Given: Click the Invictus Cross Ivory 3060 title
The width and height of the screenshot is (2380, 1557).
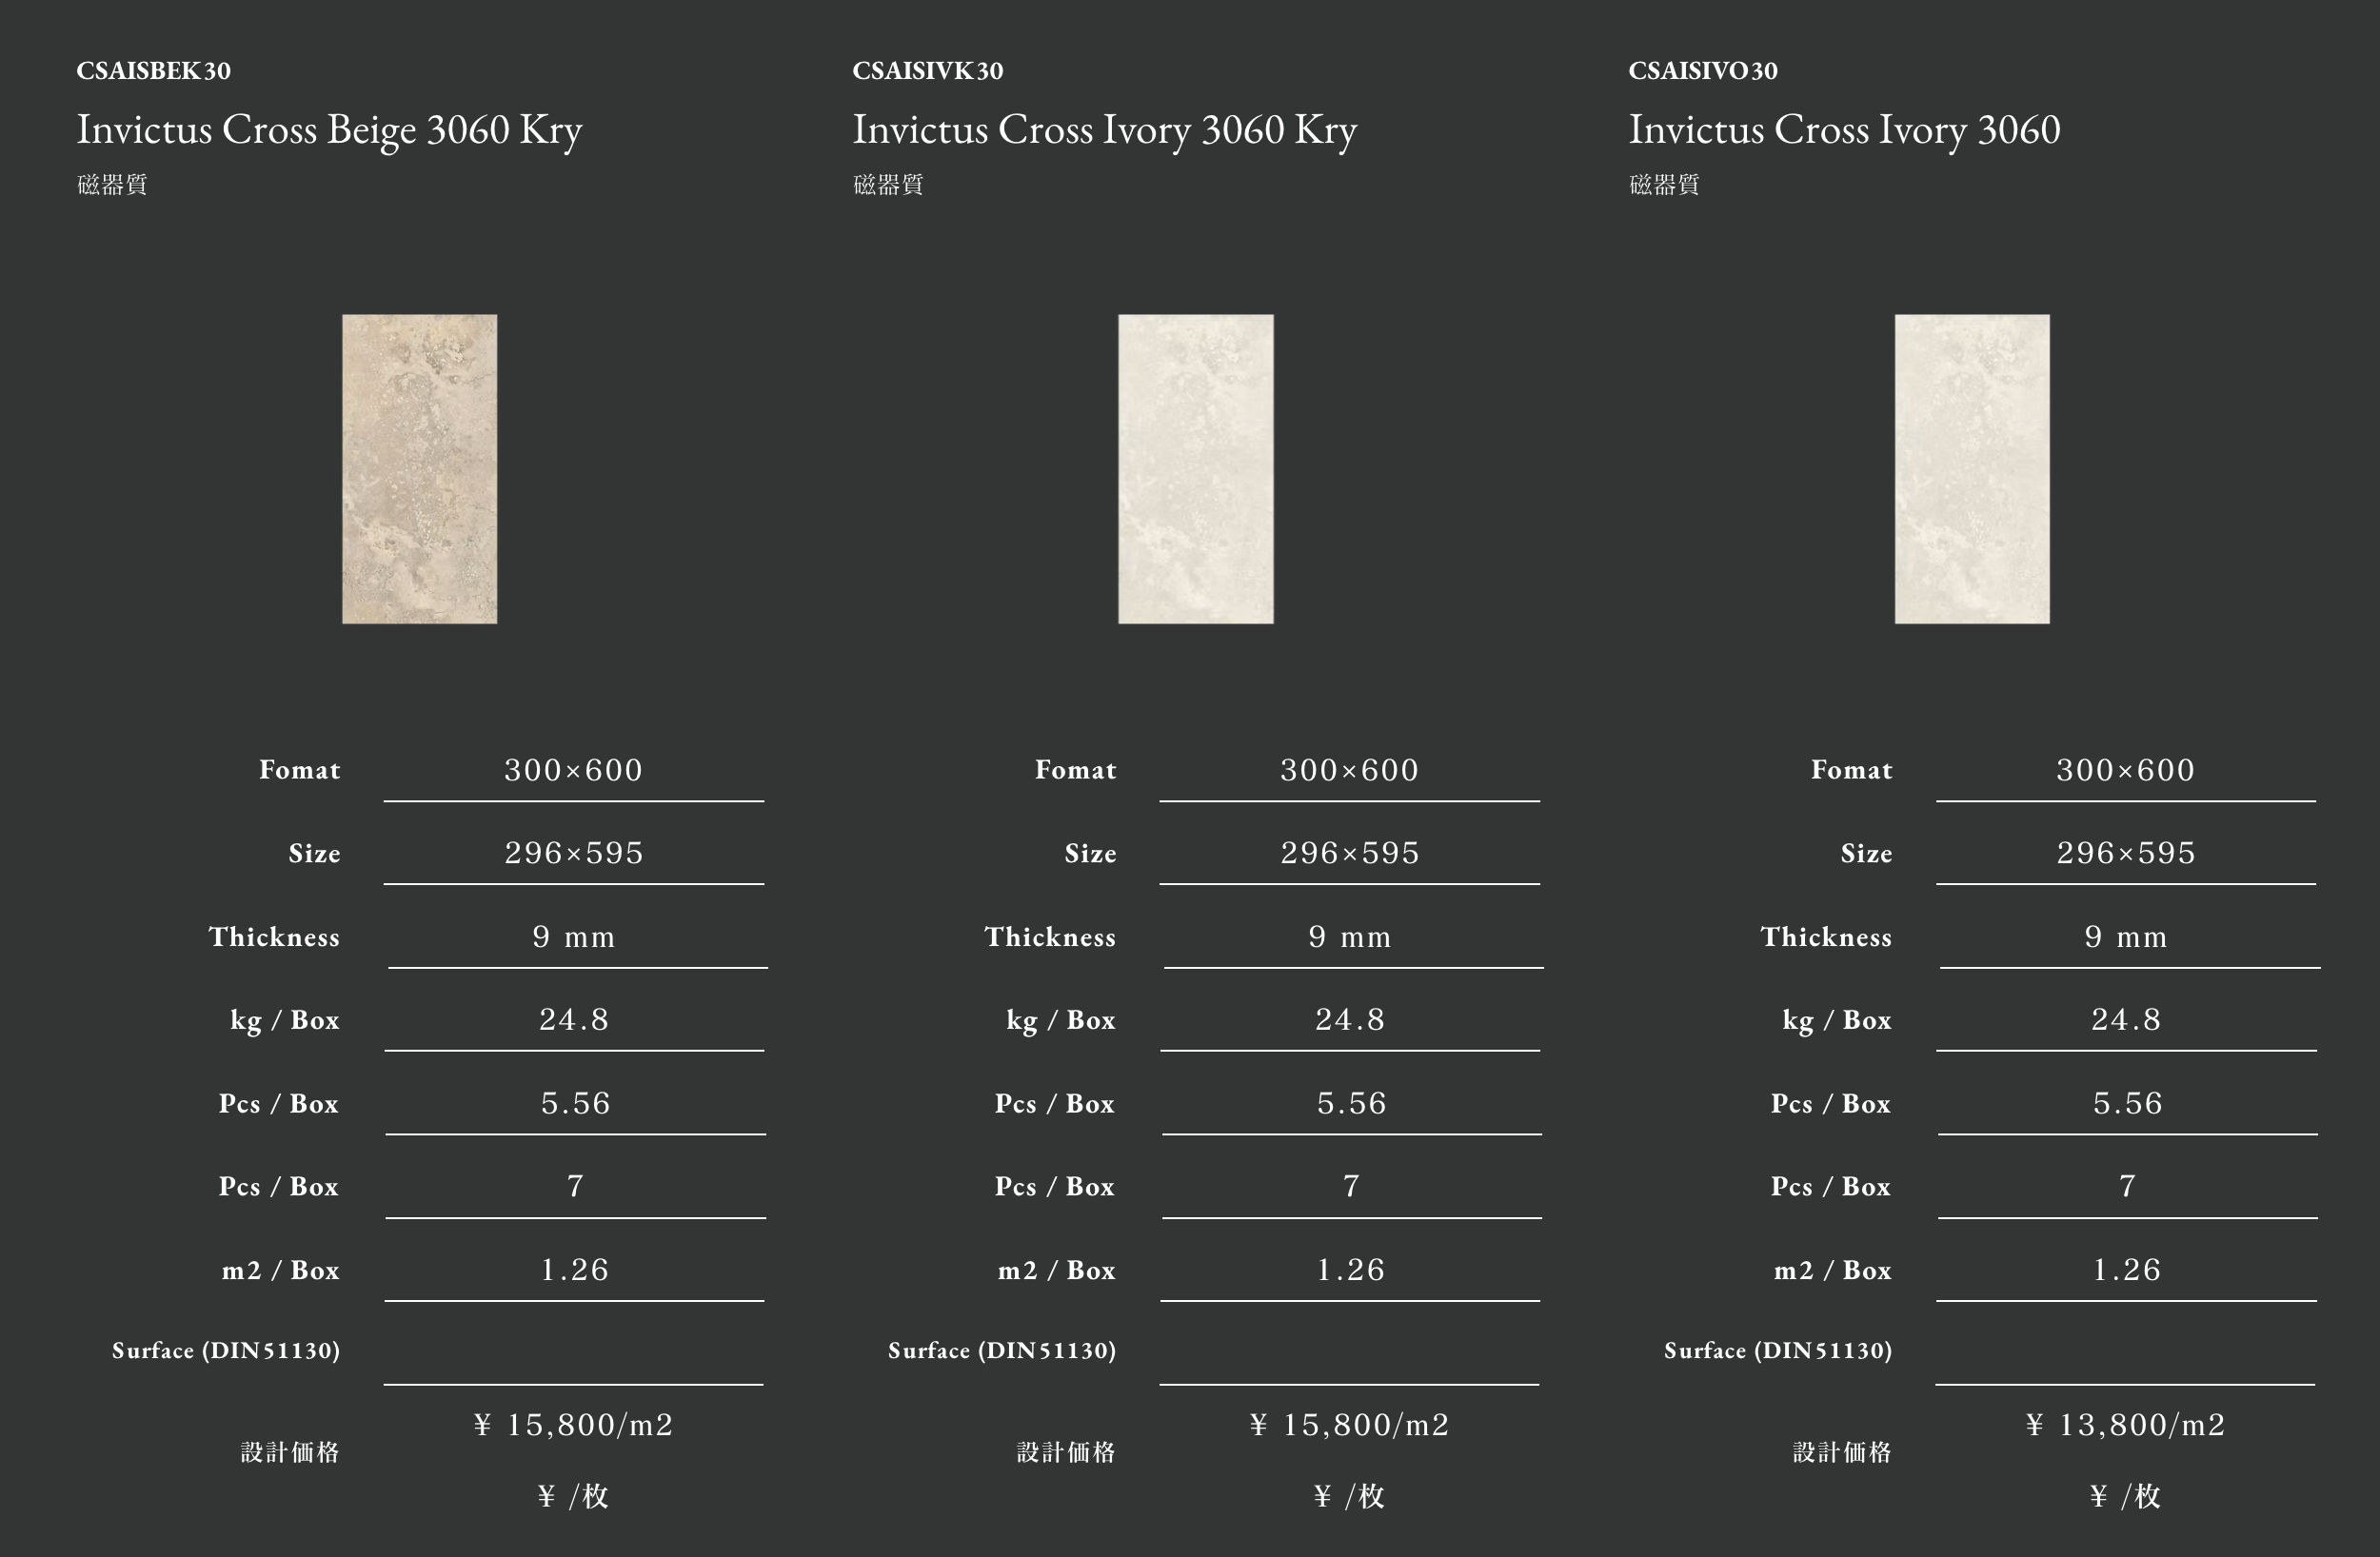Looking at the screenshot, I should click(x=1844, y=130).
